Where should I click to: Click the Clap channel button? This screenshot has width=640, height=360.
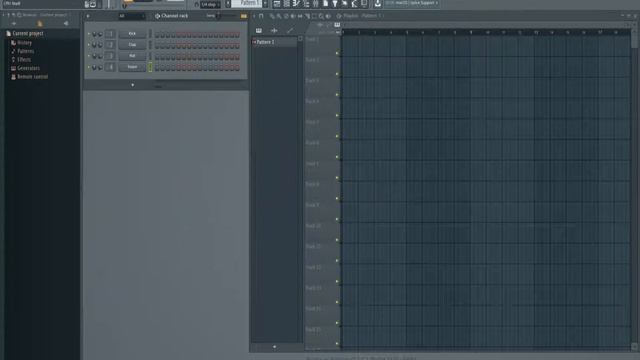tap(132, 45)
